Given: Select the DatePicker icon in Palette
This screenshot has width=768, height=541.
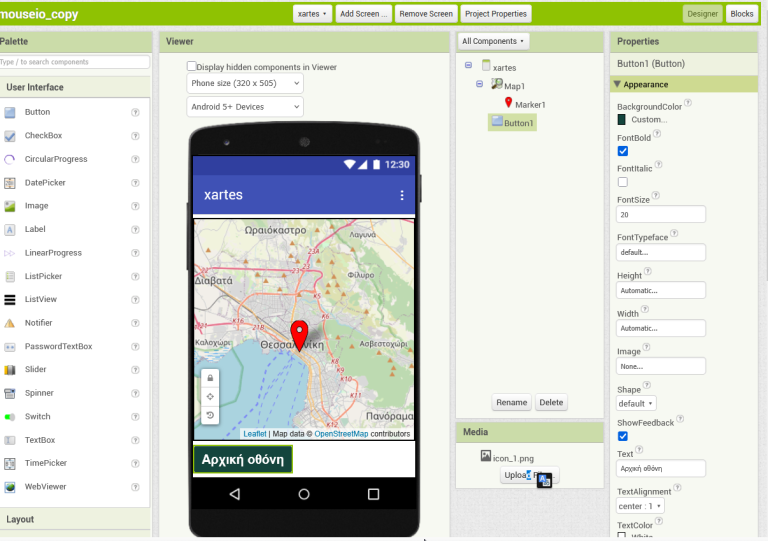Looking at the screenshot, I should [10, 183].
